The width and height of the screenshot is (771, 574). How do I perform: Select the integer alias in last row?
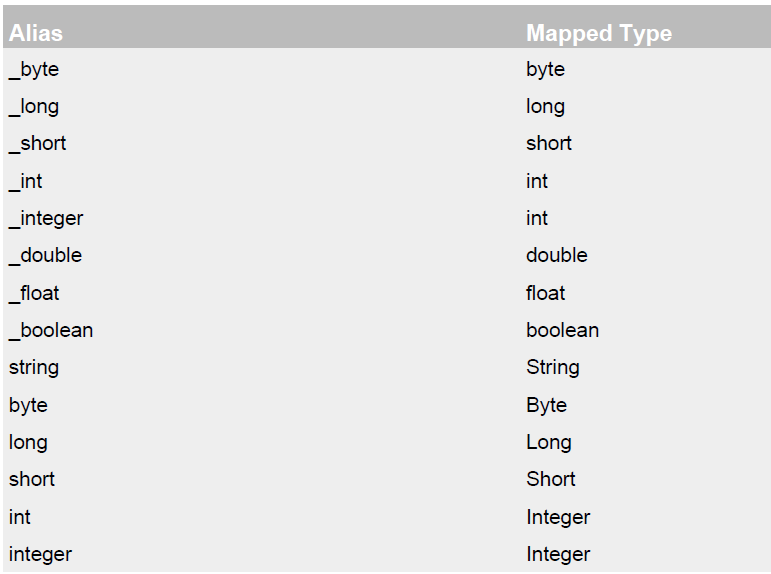tap(40, 555)
